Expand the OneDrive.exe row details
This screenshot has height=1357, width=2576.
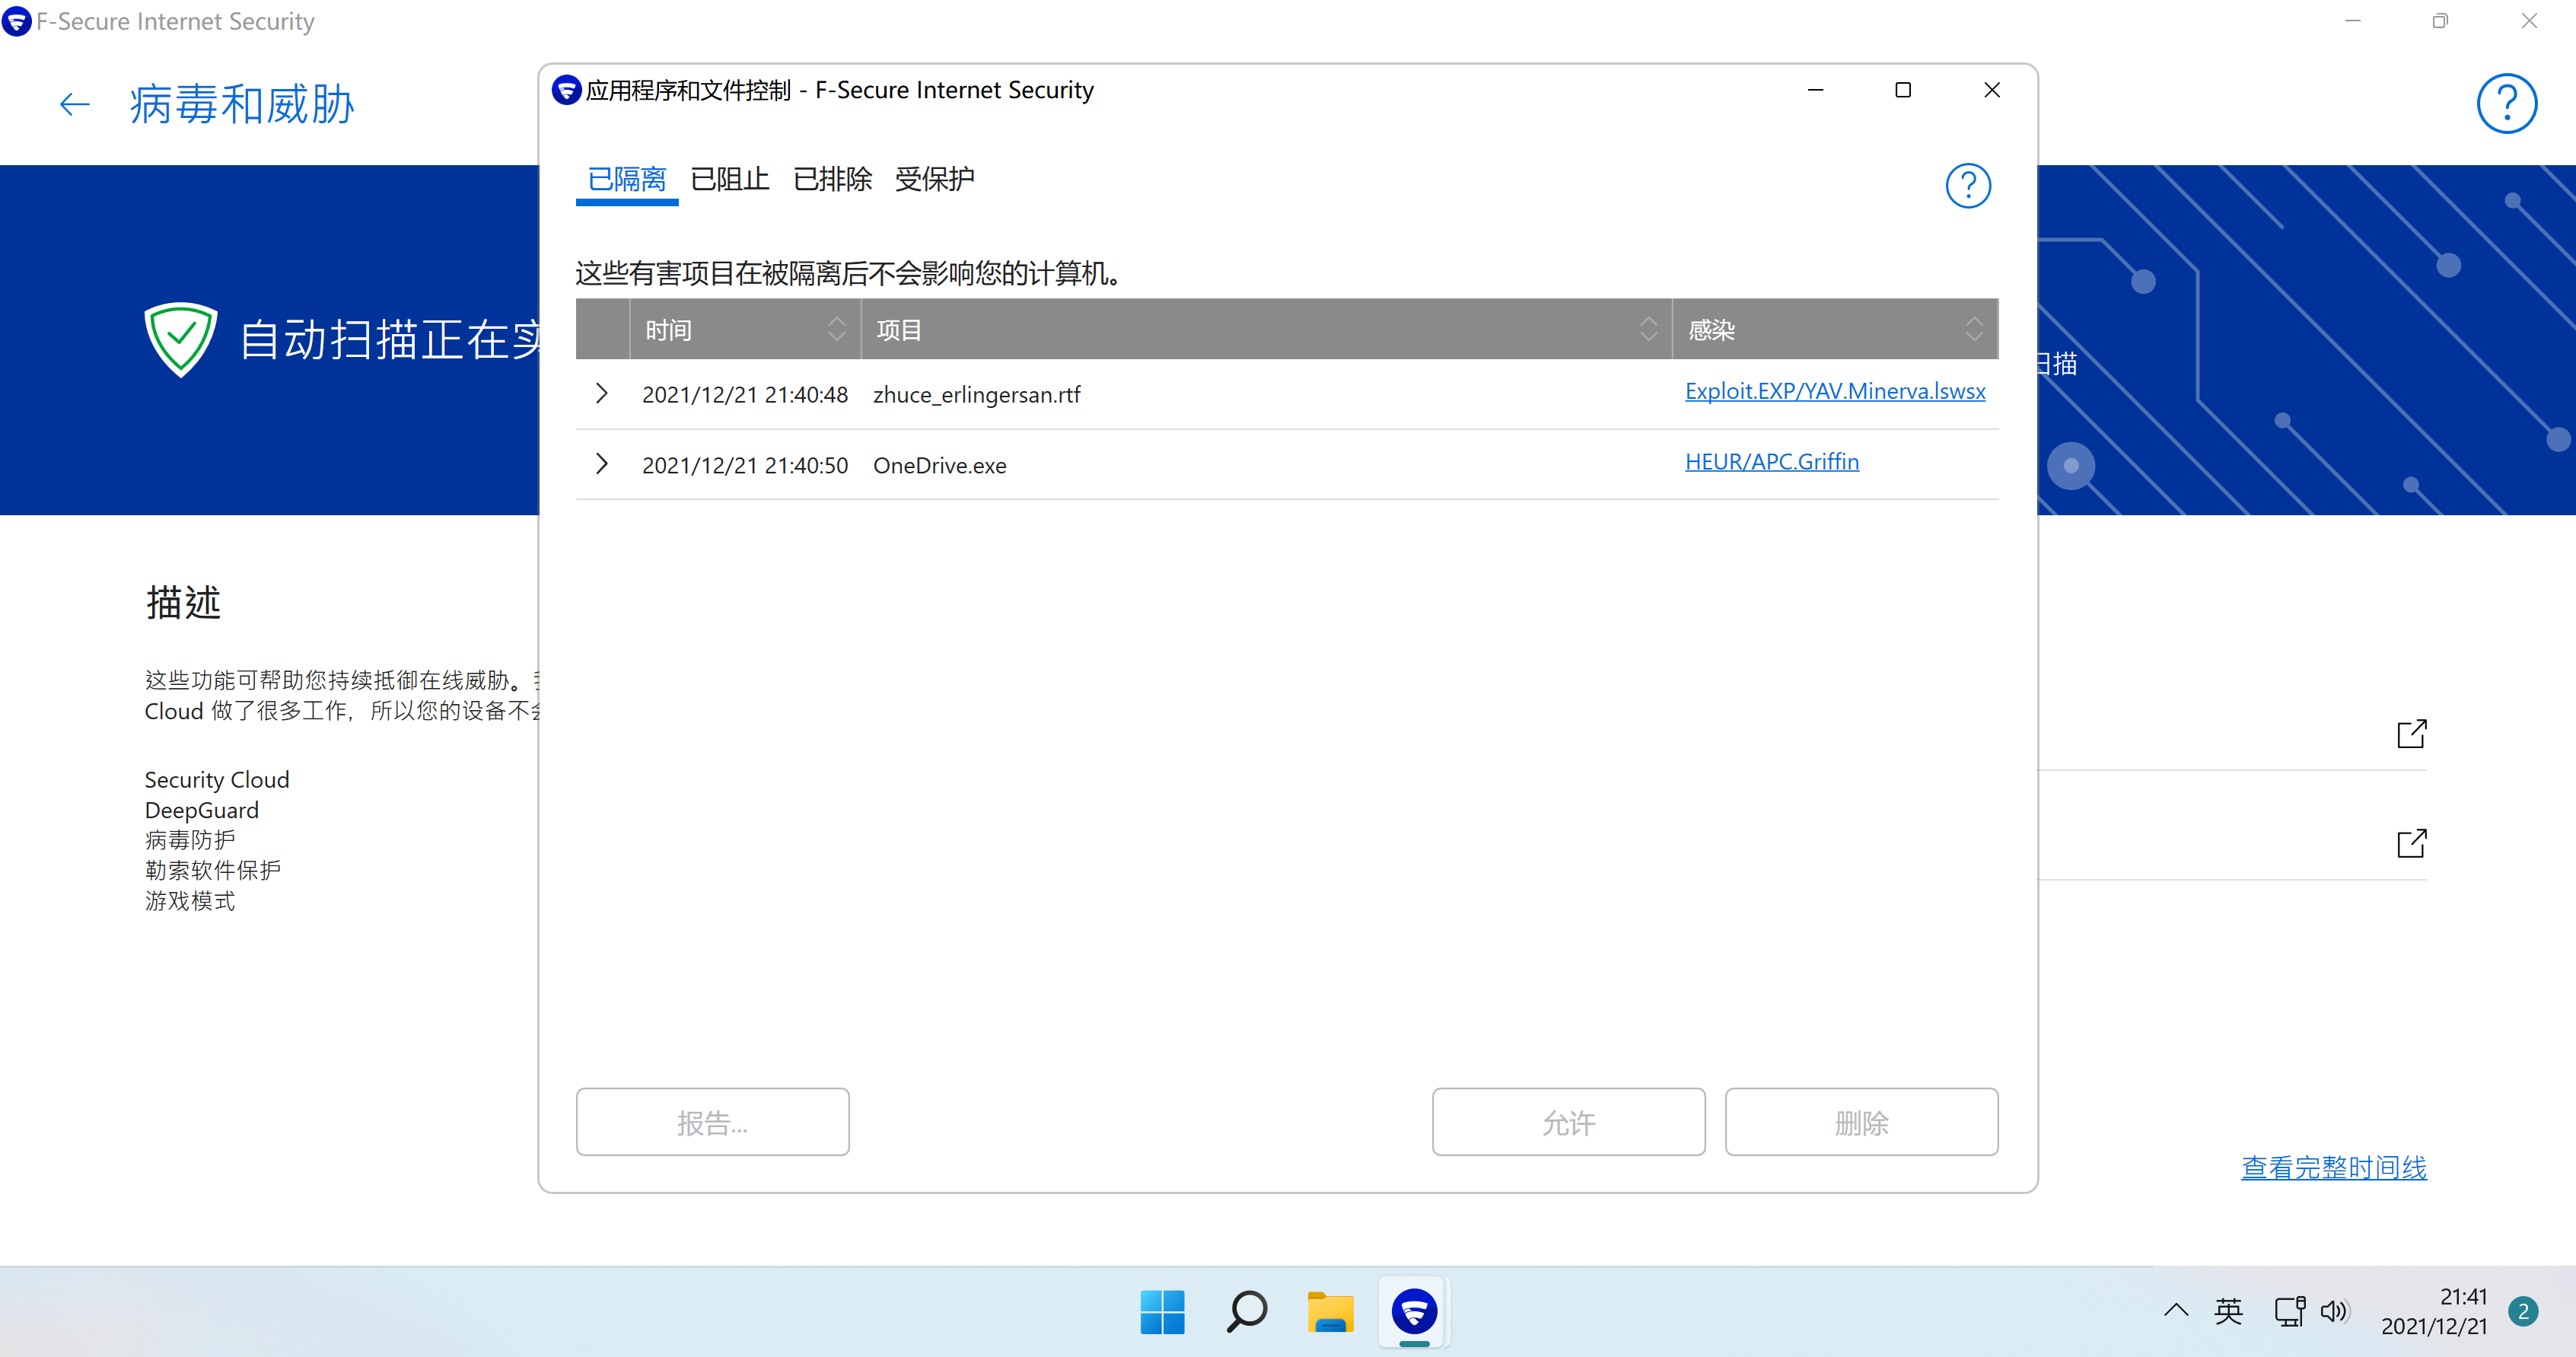coord(601,464)
